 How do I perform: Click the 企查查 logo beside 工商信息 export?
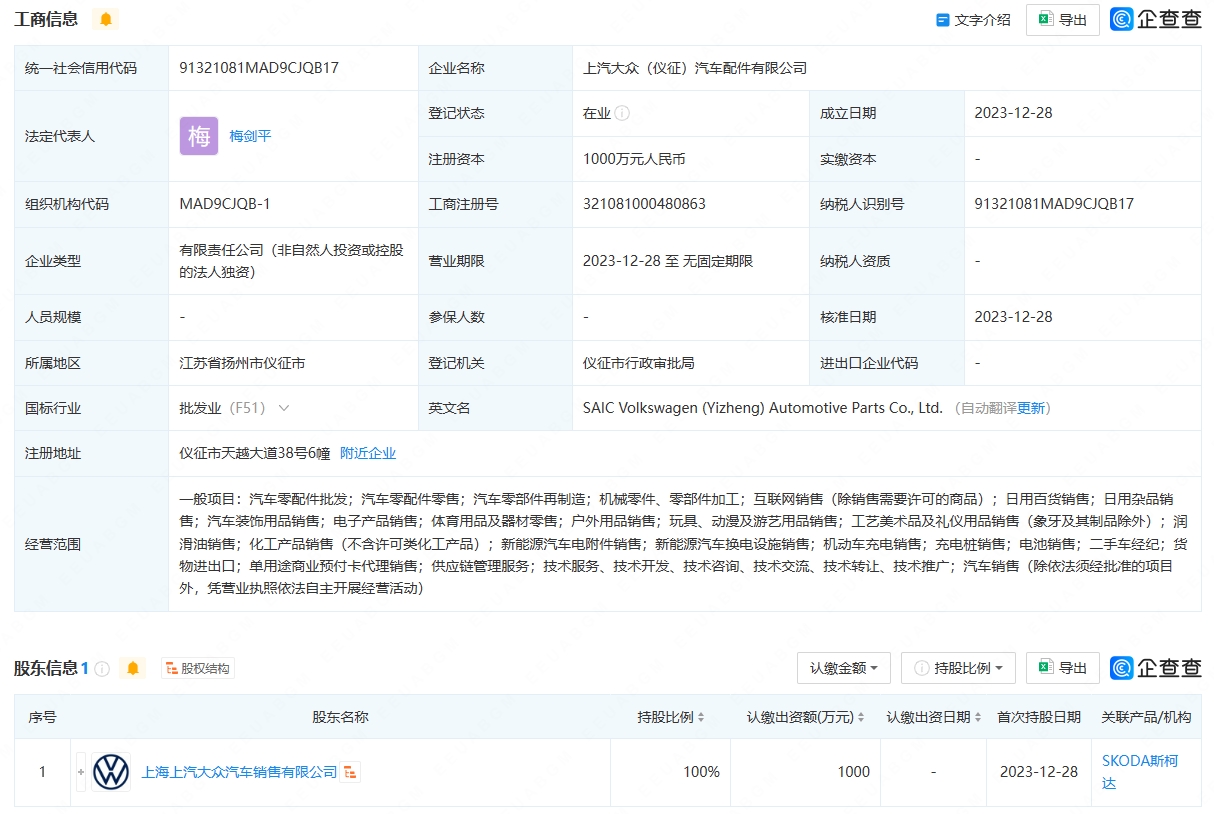[x=1155, y=19]
